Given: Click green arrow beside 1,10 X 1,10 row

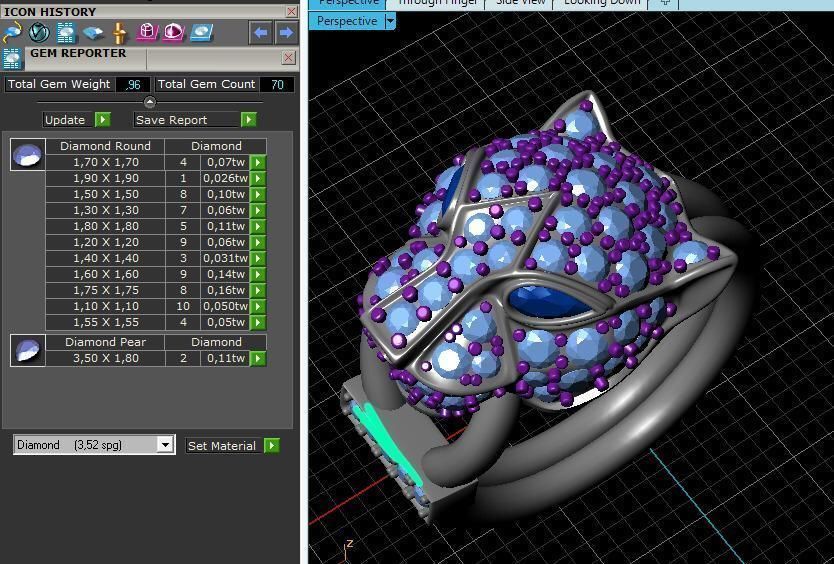Looking at the screenshot, I should pos(258,306).
